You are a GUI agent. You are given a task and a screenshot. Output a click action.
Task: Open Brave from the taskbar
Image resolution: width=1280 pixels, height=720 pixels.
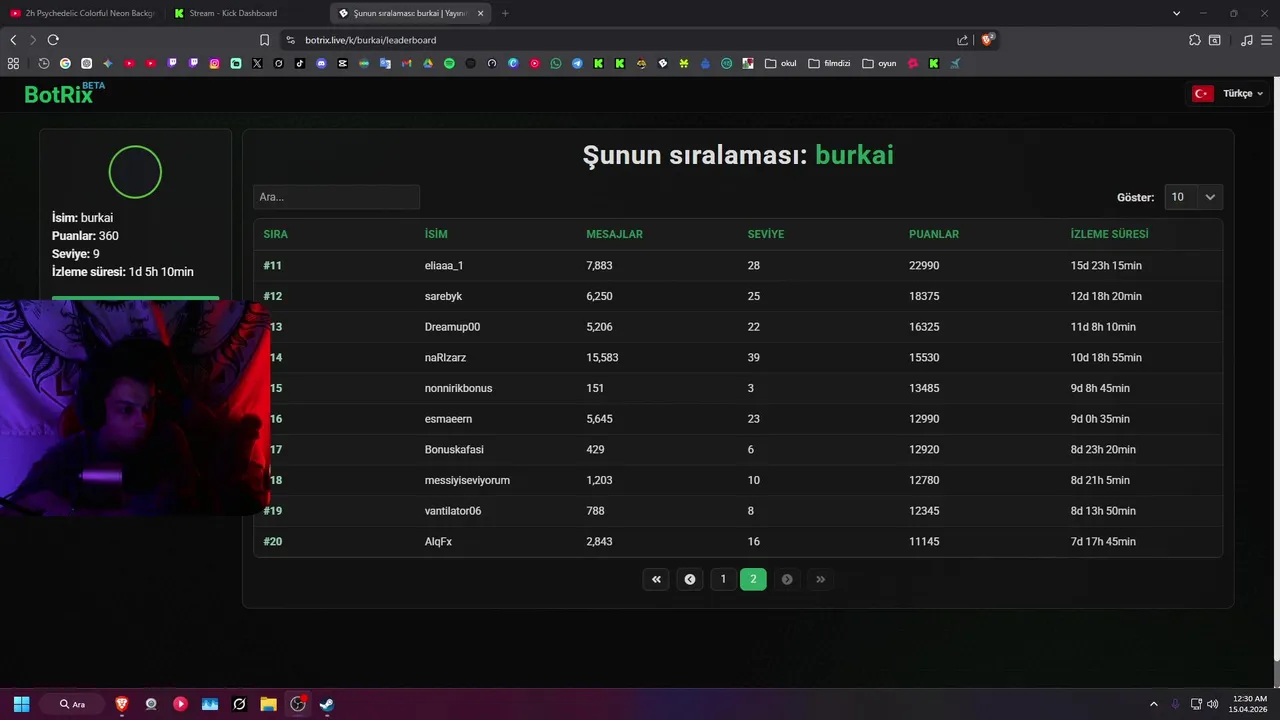122,704
